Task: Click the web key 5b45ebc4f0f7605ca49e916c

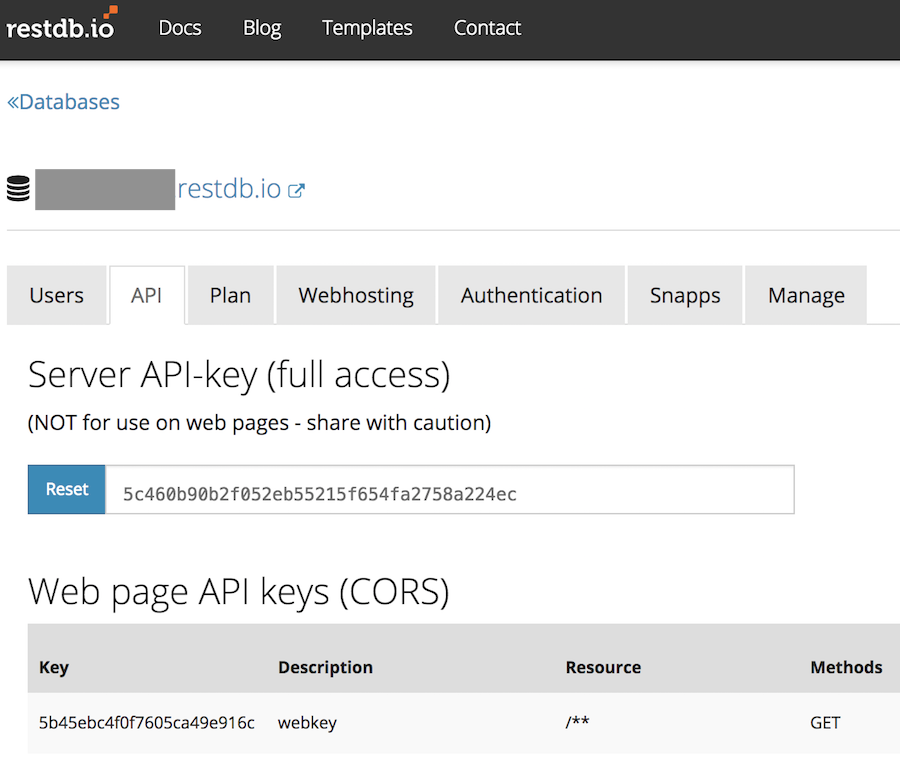Action: (147, 723)
